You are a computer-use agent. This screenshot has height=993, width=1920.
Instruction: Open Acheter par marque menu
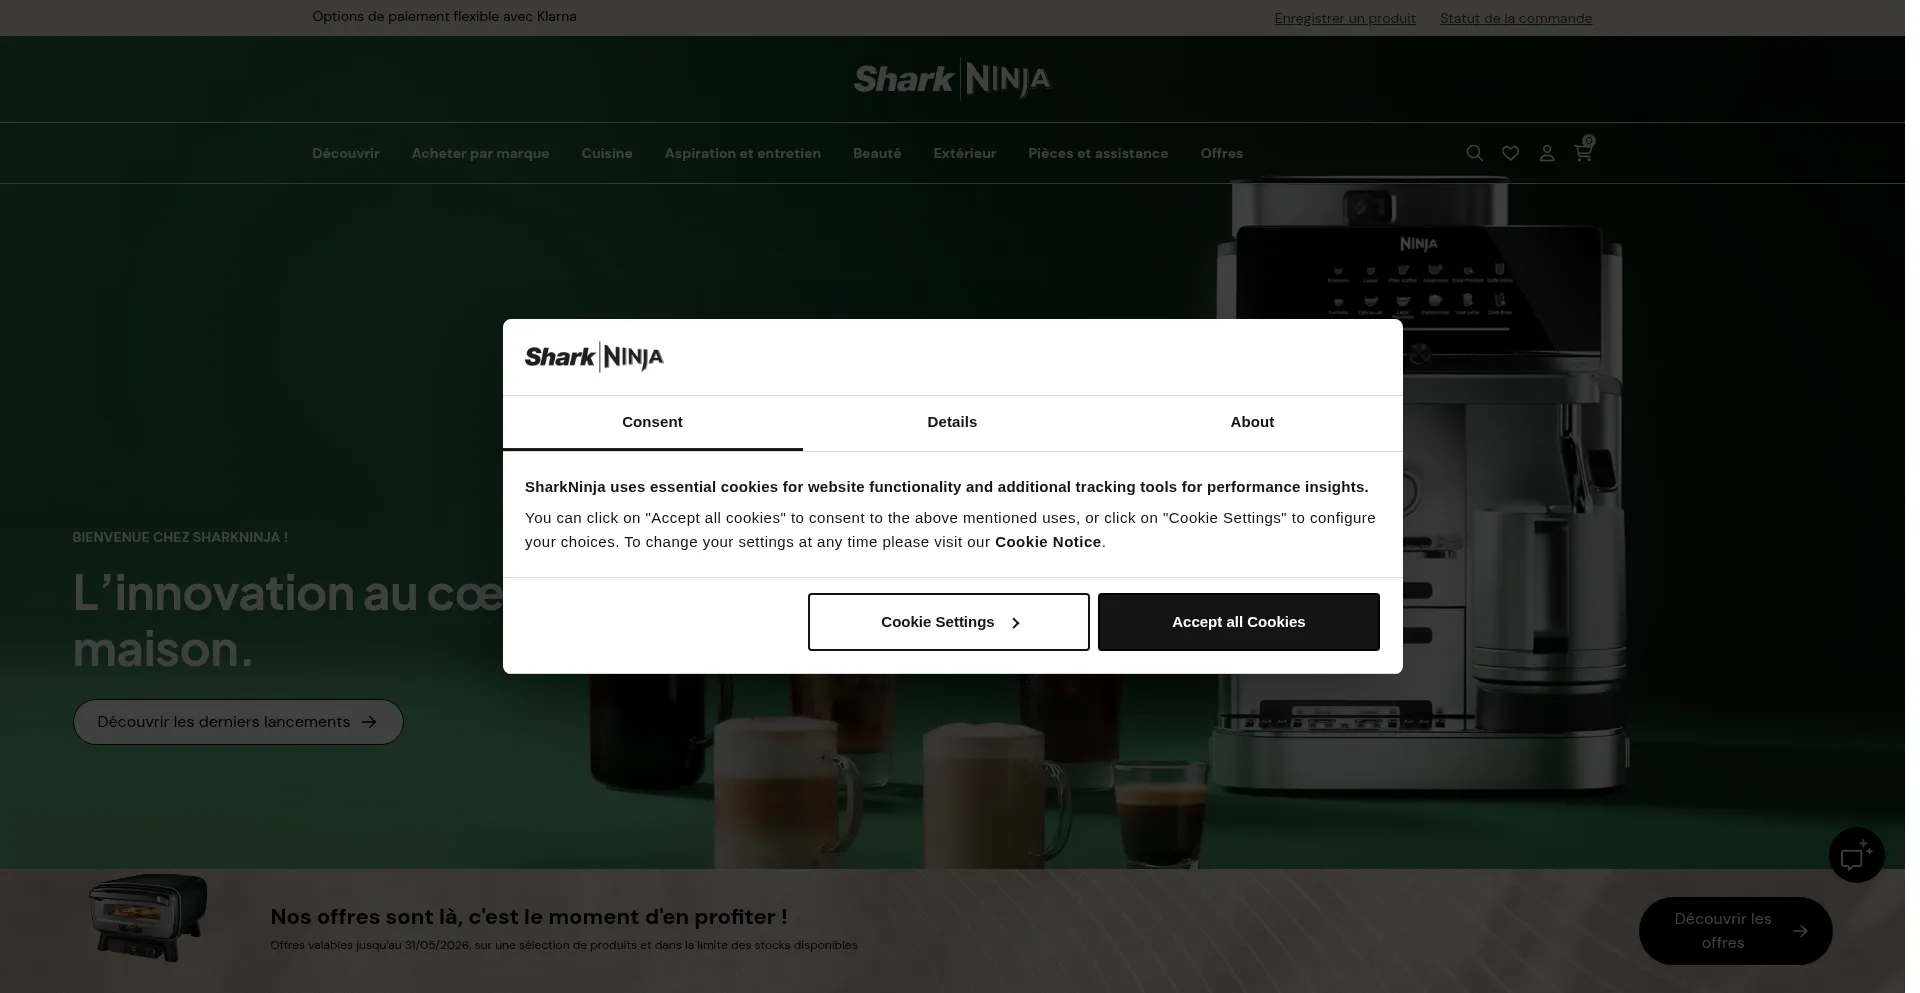[x=480, y=153]
